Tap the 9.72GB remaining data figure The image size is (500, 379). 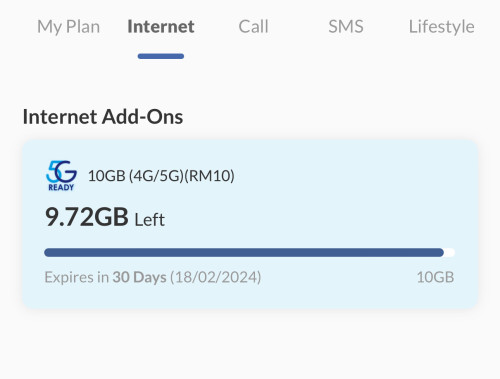[87, 217]
